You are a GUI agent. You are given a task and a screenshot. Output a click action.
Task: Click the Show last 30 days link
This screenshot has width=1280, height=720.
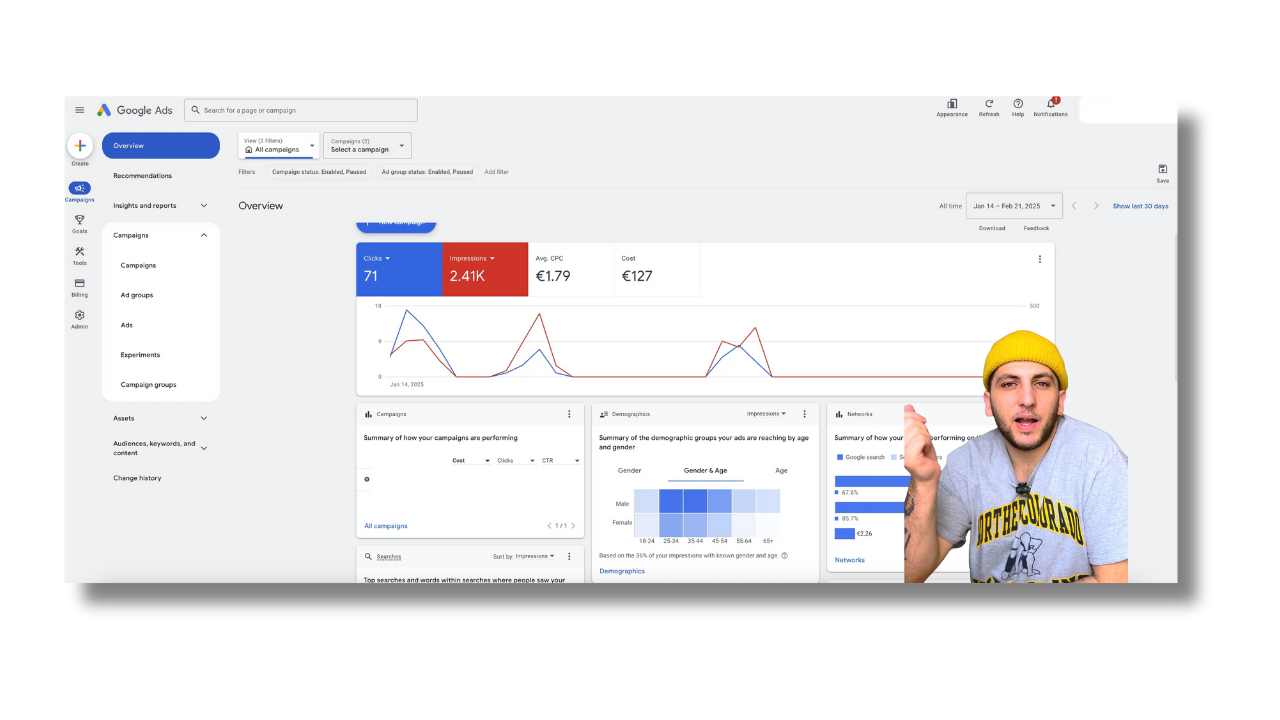1140,206
